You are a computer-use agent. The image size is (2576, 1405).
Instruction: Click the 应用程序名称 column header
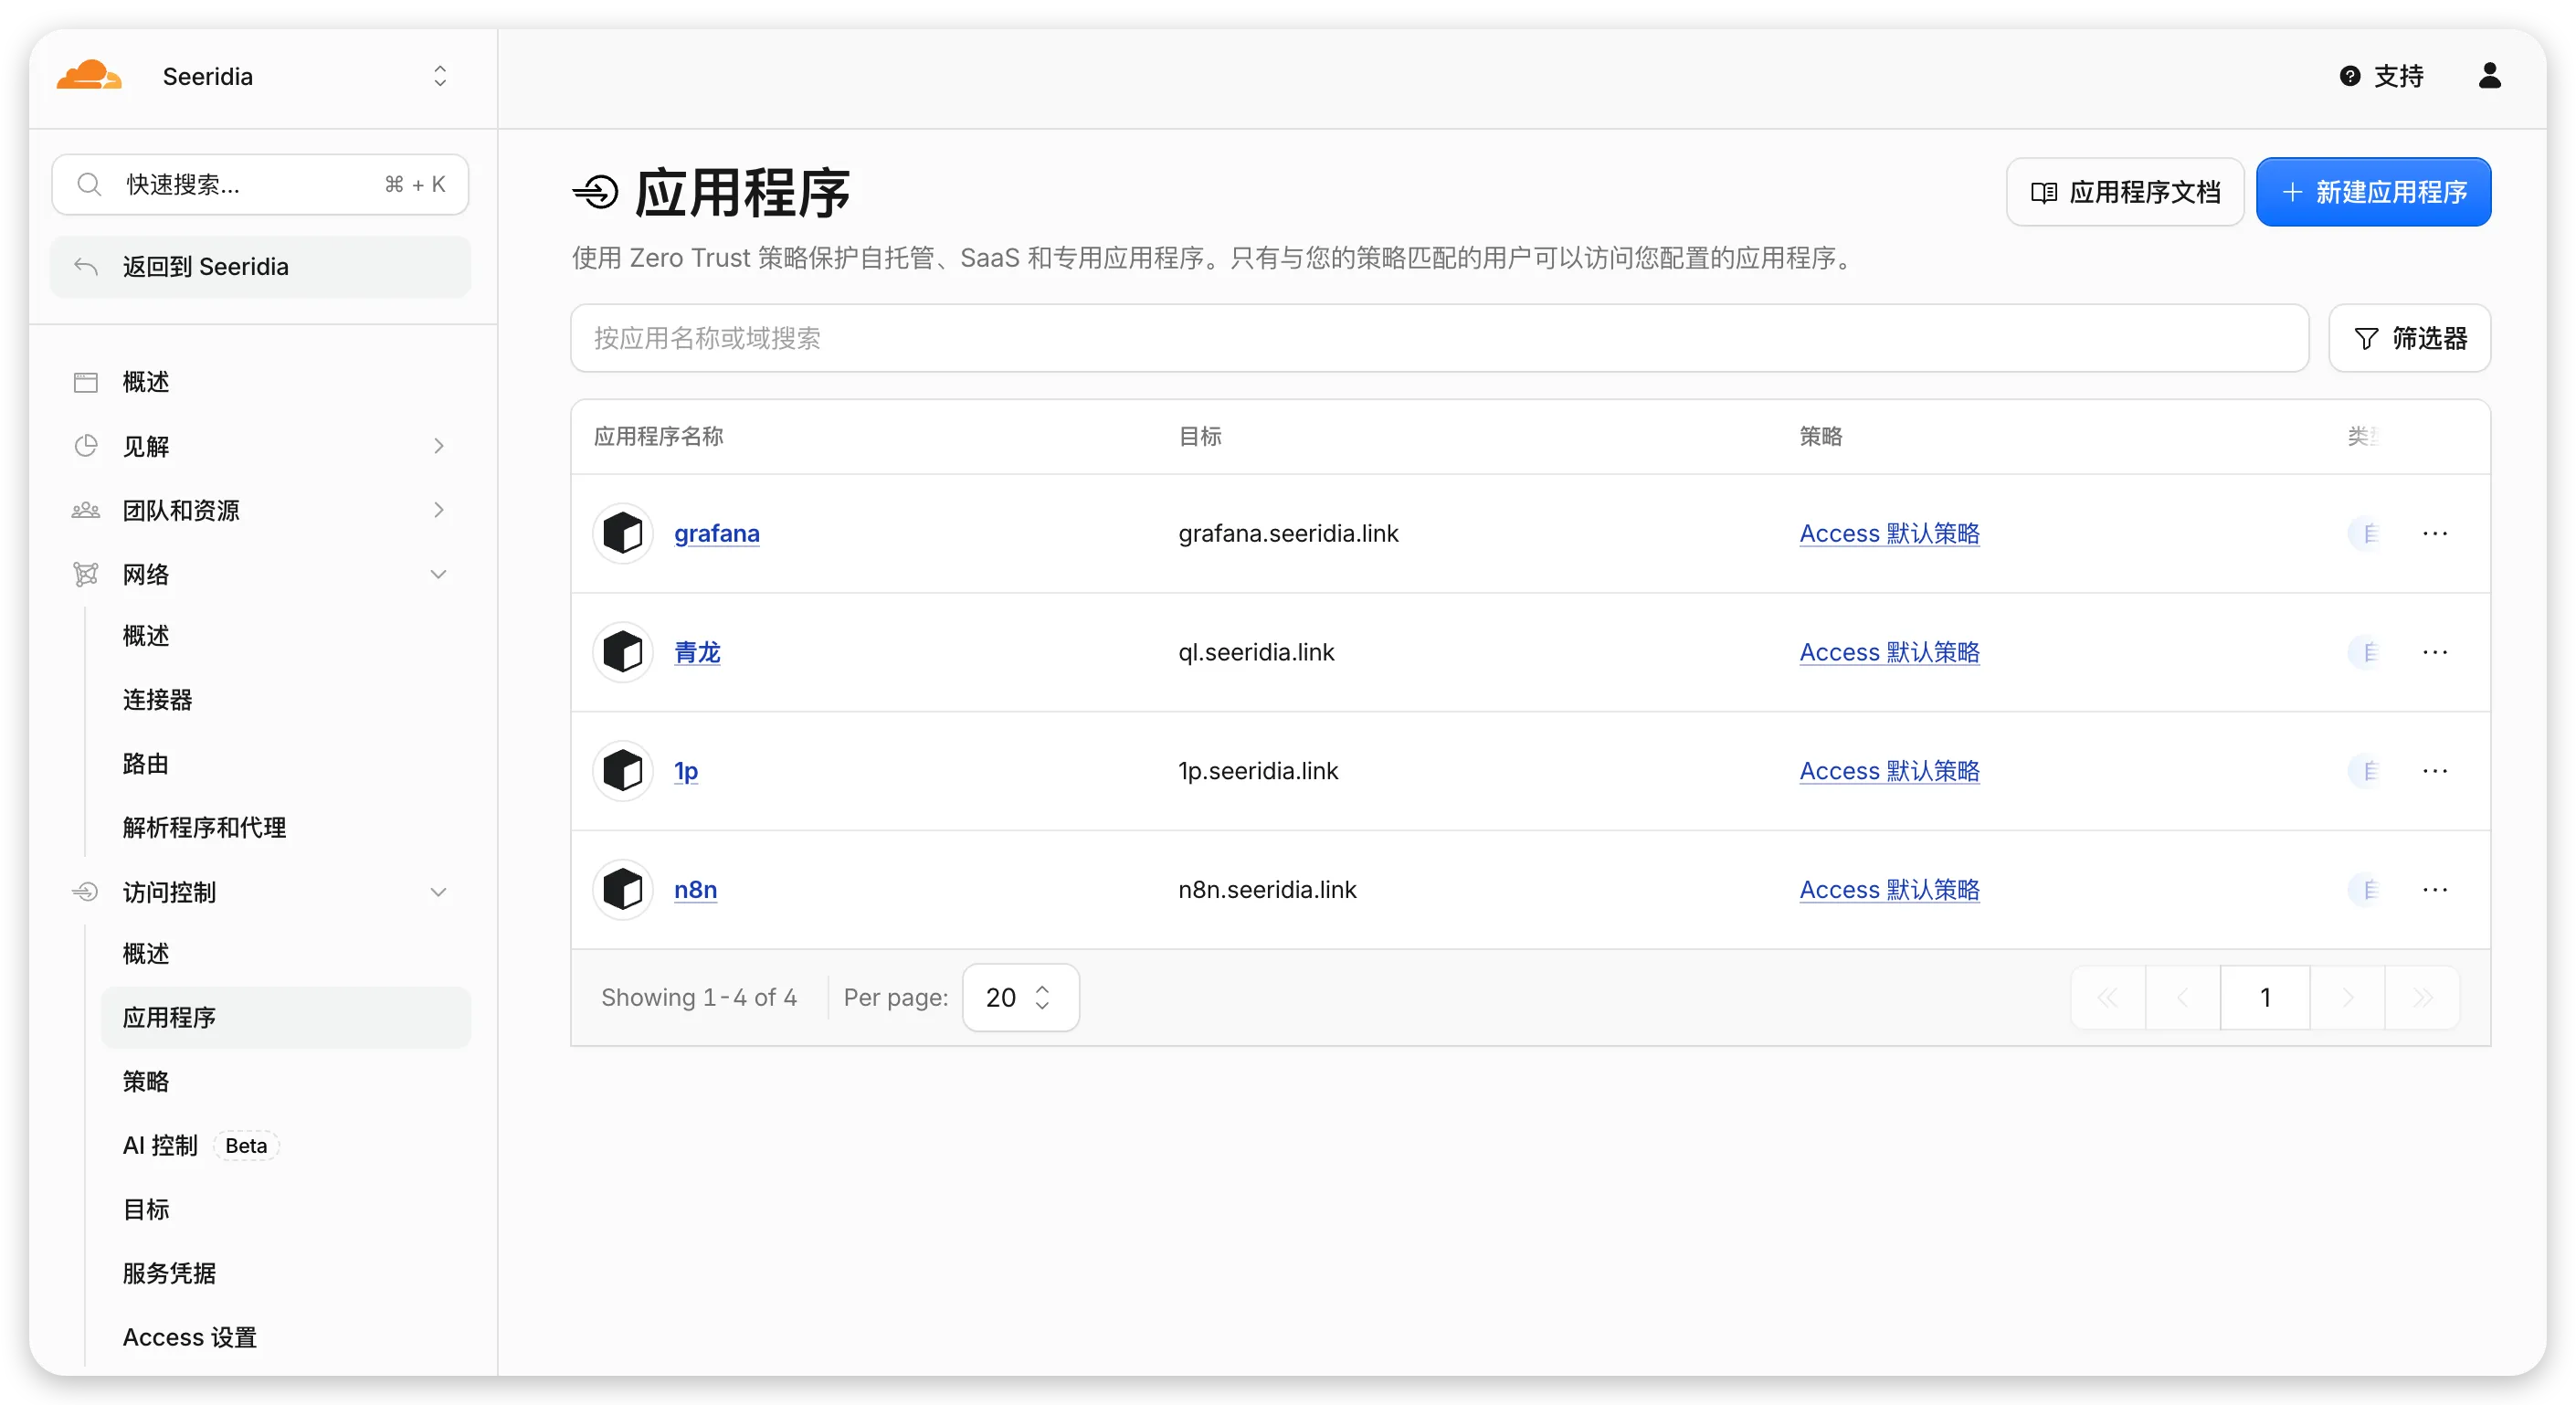tap(659, 436)
